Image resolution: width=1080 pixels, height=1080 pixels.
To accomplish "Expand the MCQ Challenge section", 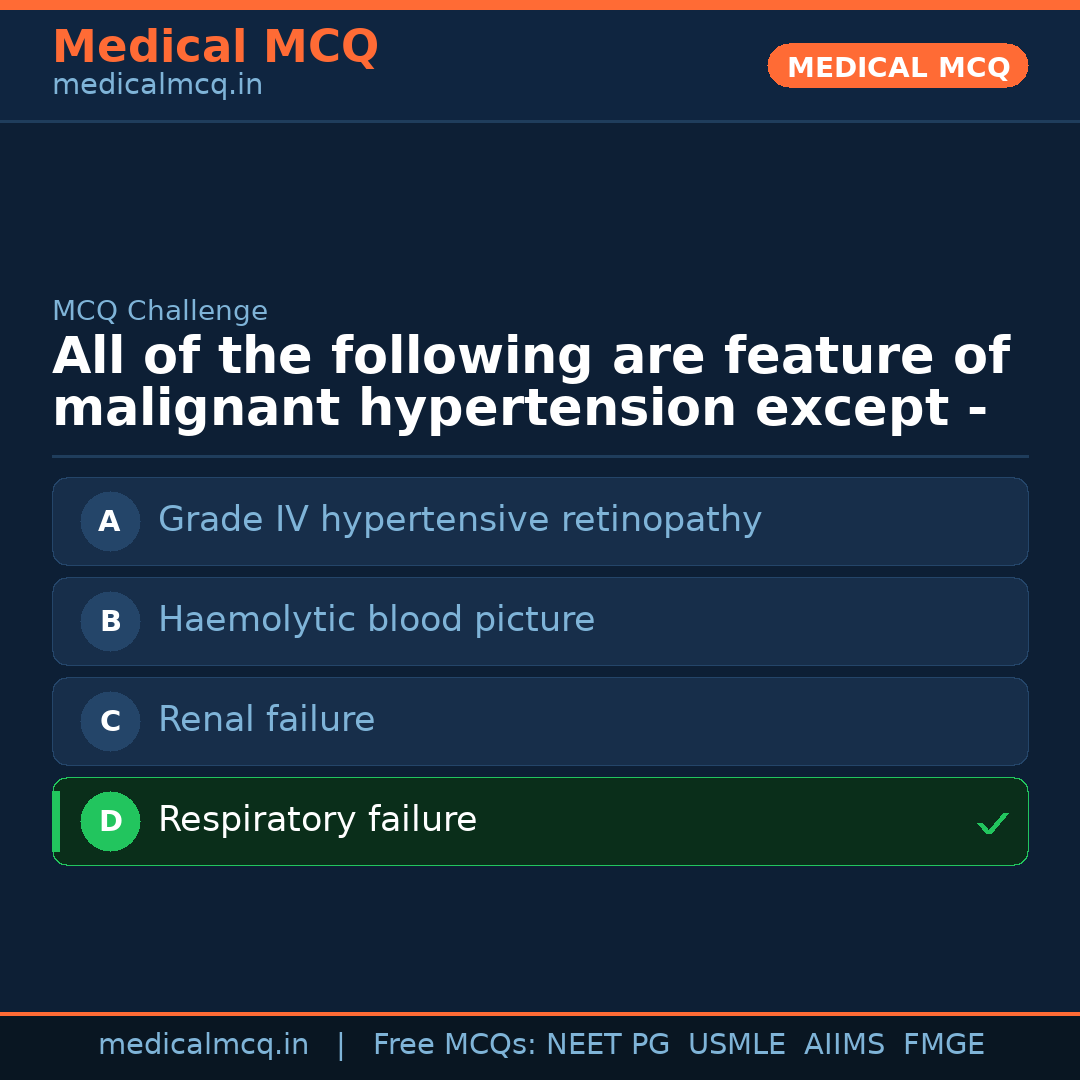I will click(159, 311).
